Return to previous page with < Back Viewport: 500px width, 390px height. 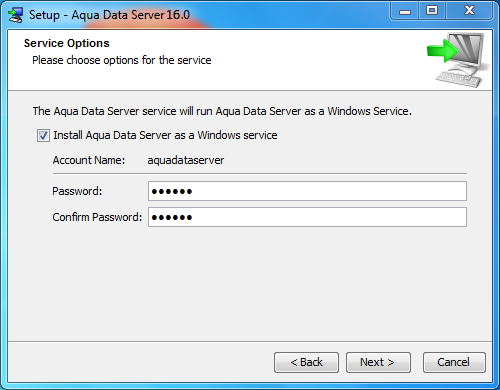(306, 362)
